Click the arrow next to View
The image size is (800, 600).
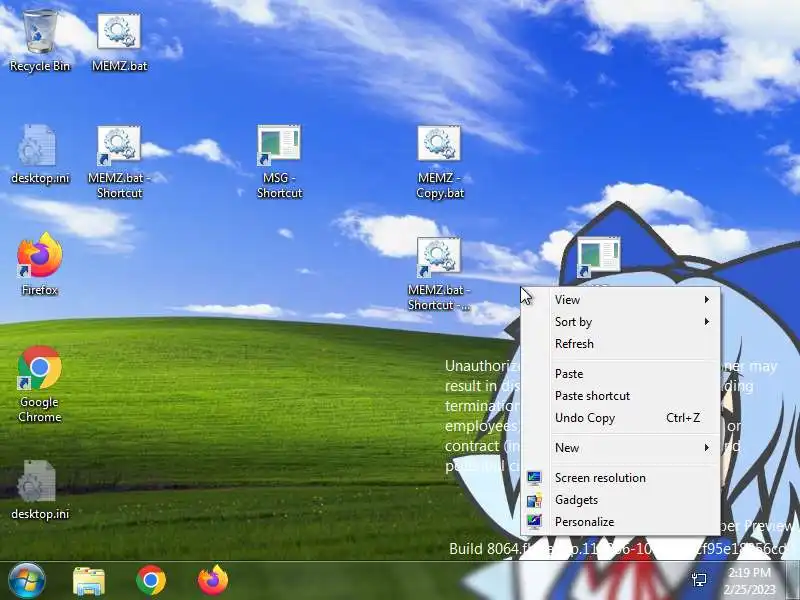pos(707,299)
